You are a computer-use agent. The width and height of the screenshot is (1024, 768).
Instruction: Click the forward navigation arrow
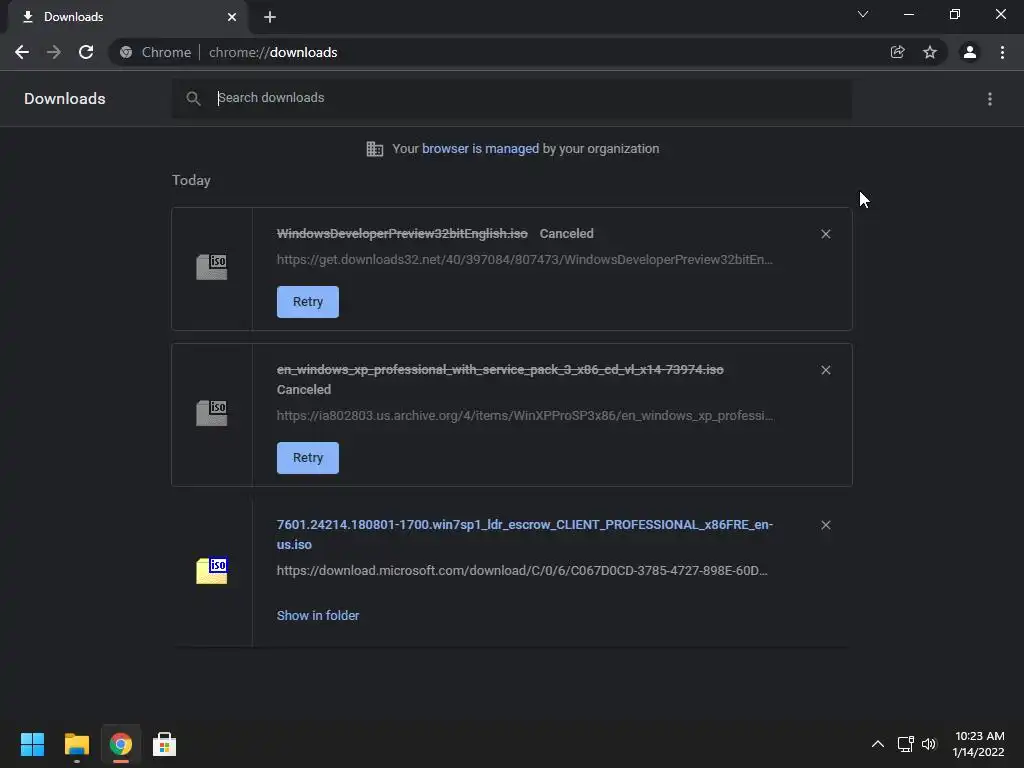(x=54, y=52)
